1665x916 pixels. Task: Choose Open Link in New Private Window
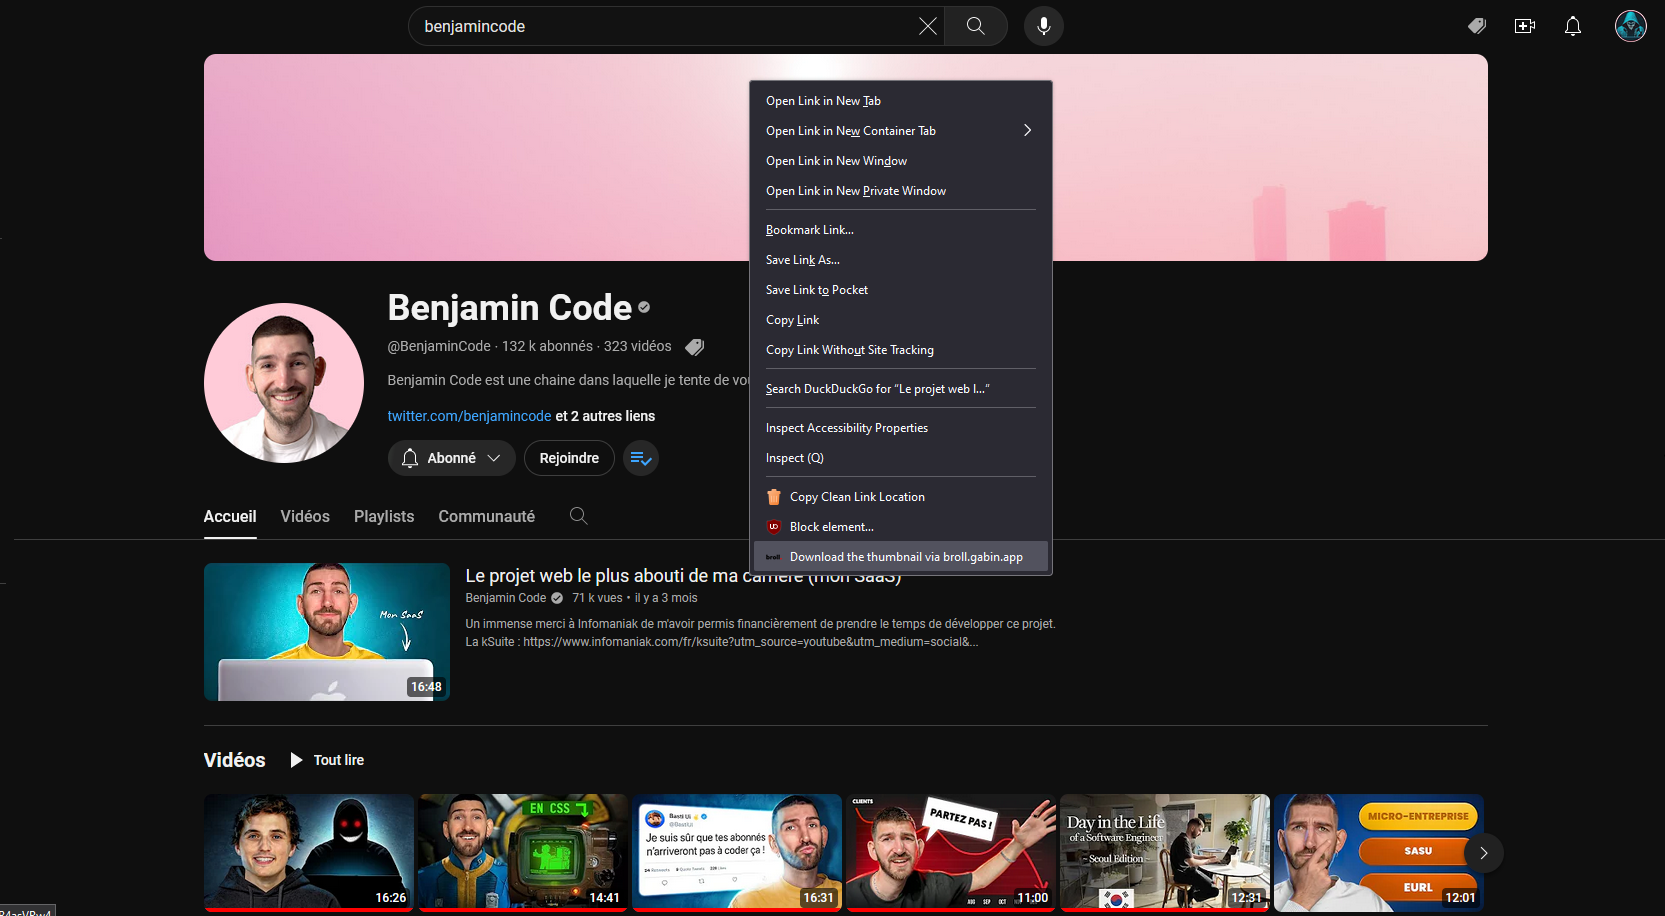[900, 191]
